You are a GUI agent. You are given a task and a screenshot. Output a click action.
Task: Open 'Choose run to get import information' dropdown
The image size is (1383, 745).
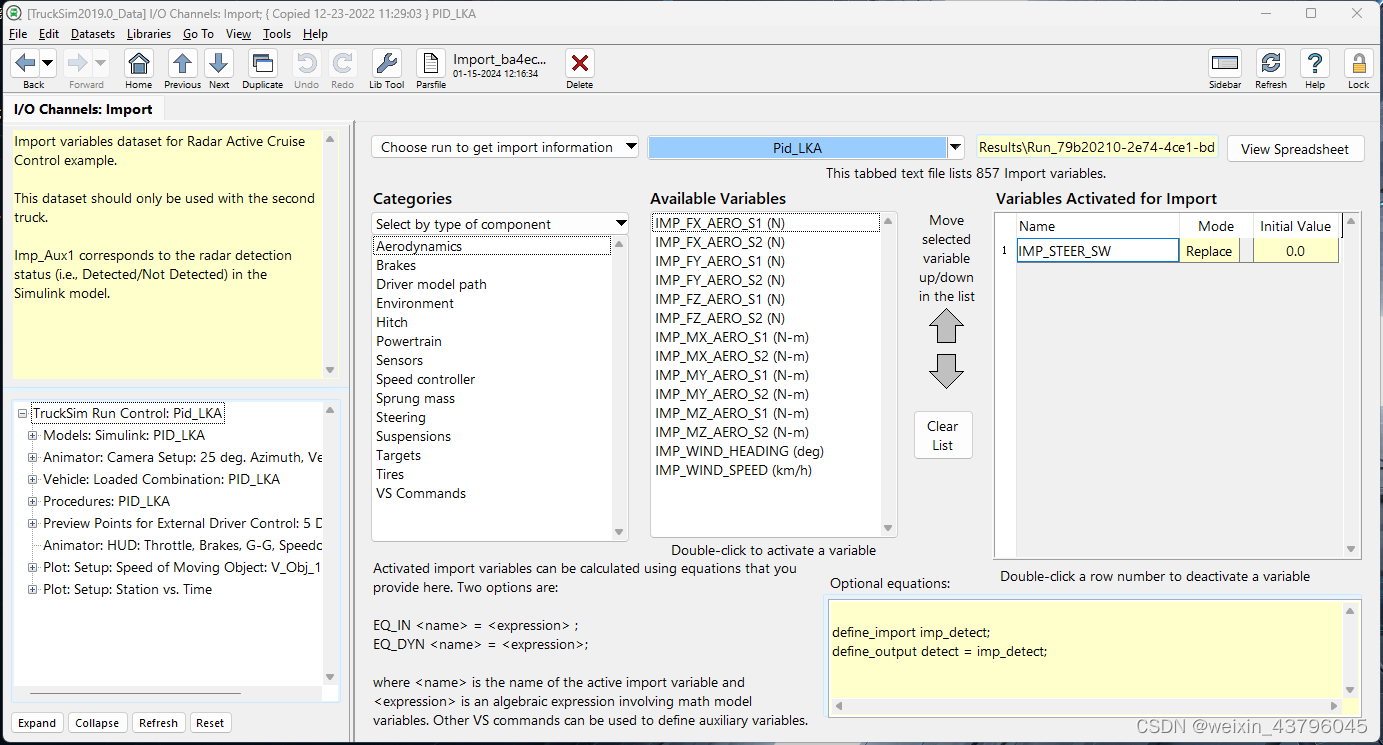pos(505,147)
